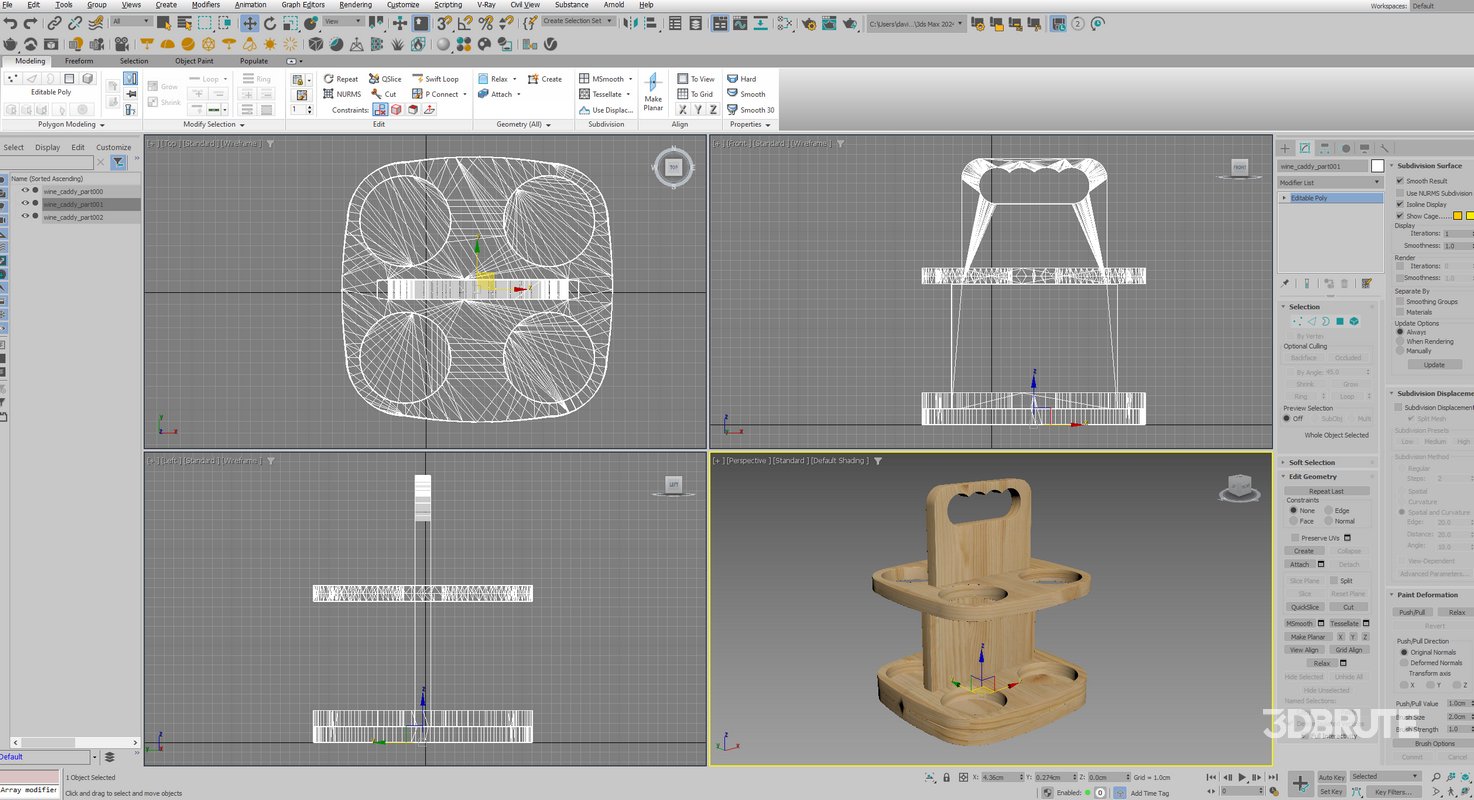
Task: Click the Brush Options button
Action: coord(1434,743)
